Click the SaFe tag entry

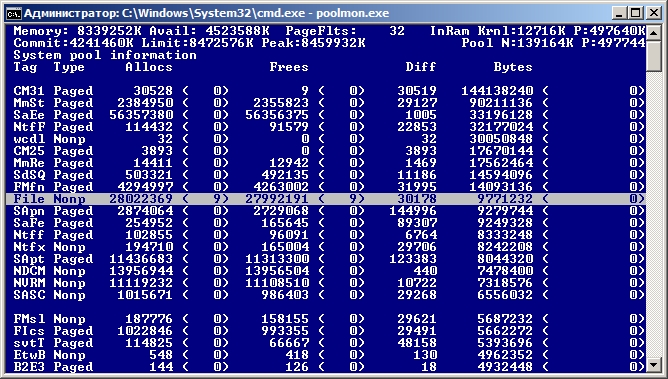[29, 223]
